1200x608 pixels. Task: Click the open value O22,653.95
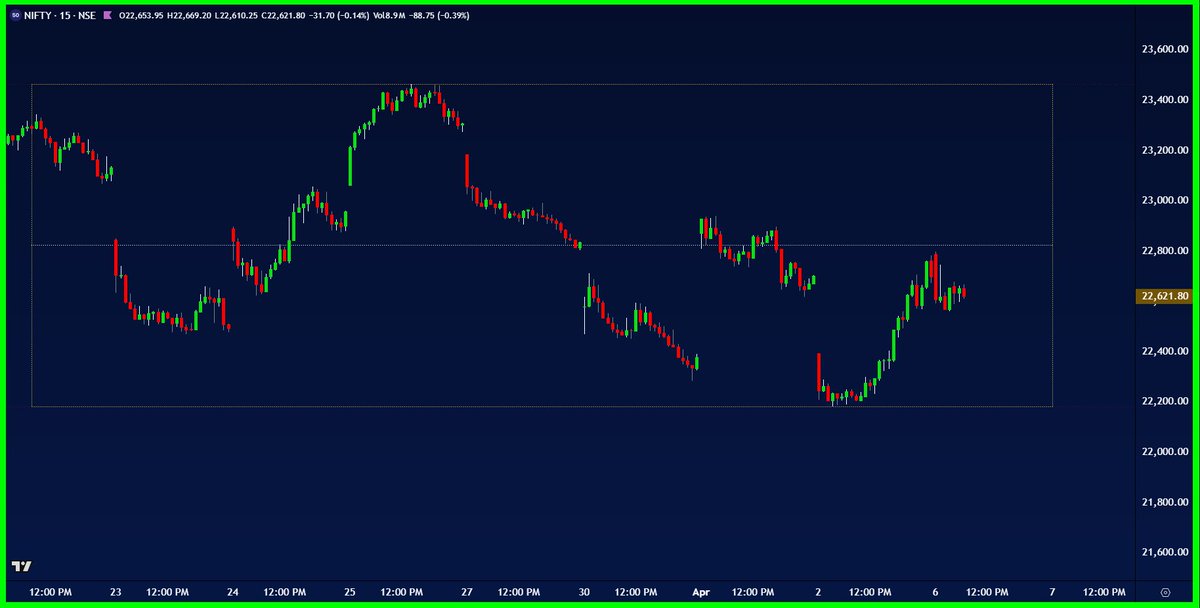(141, 16)
